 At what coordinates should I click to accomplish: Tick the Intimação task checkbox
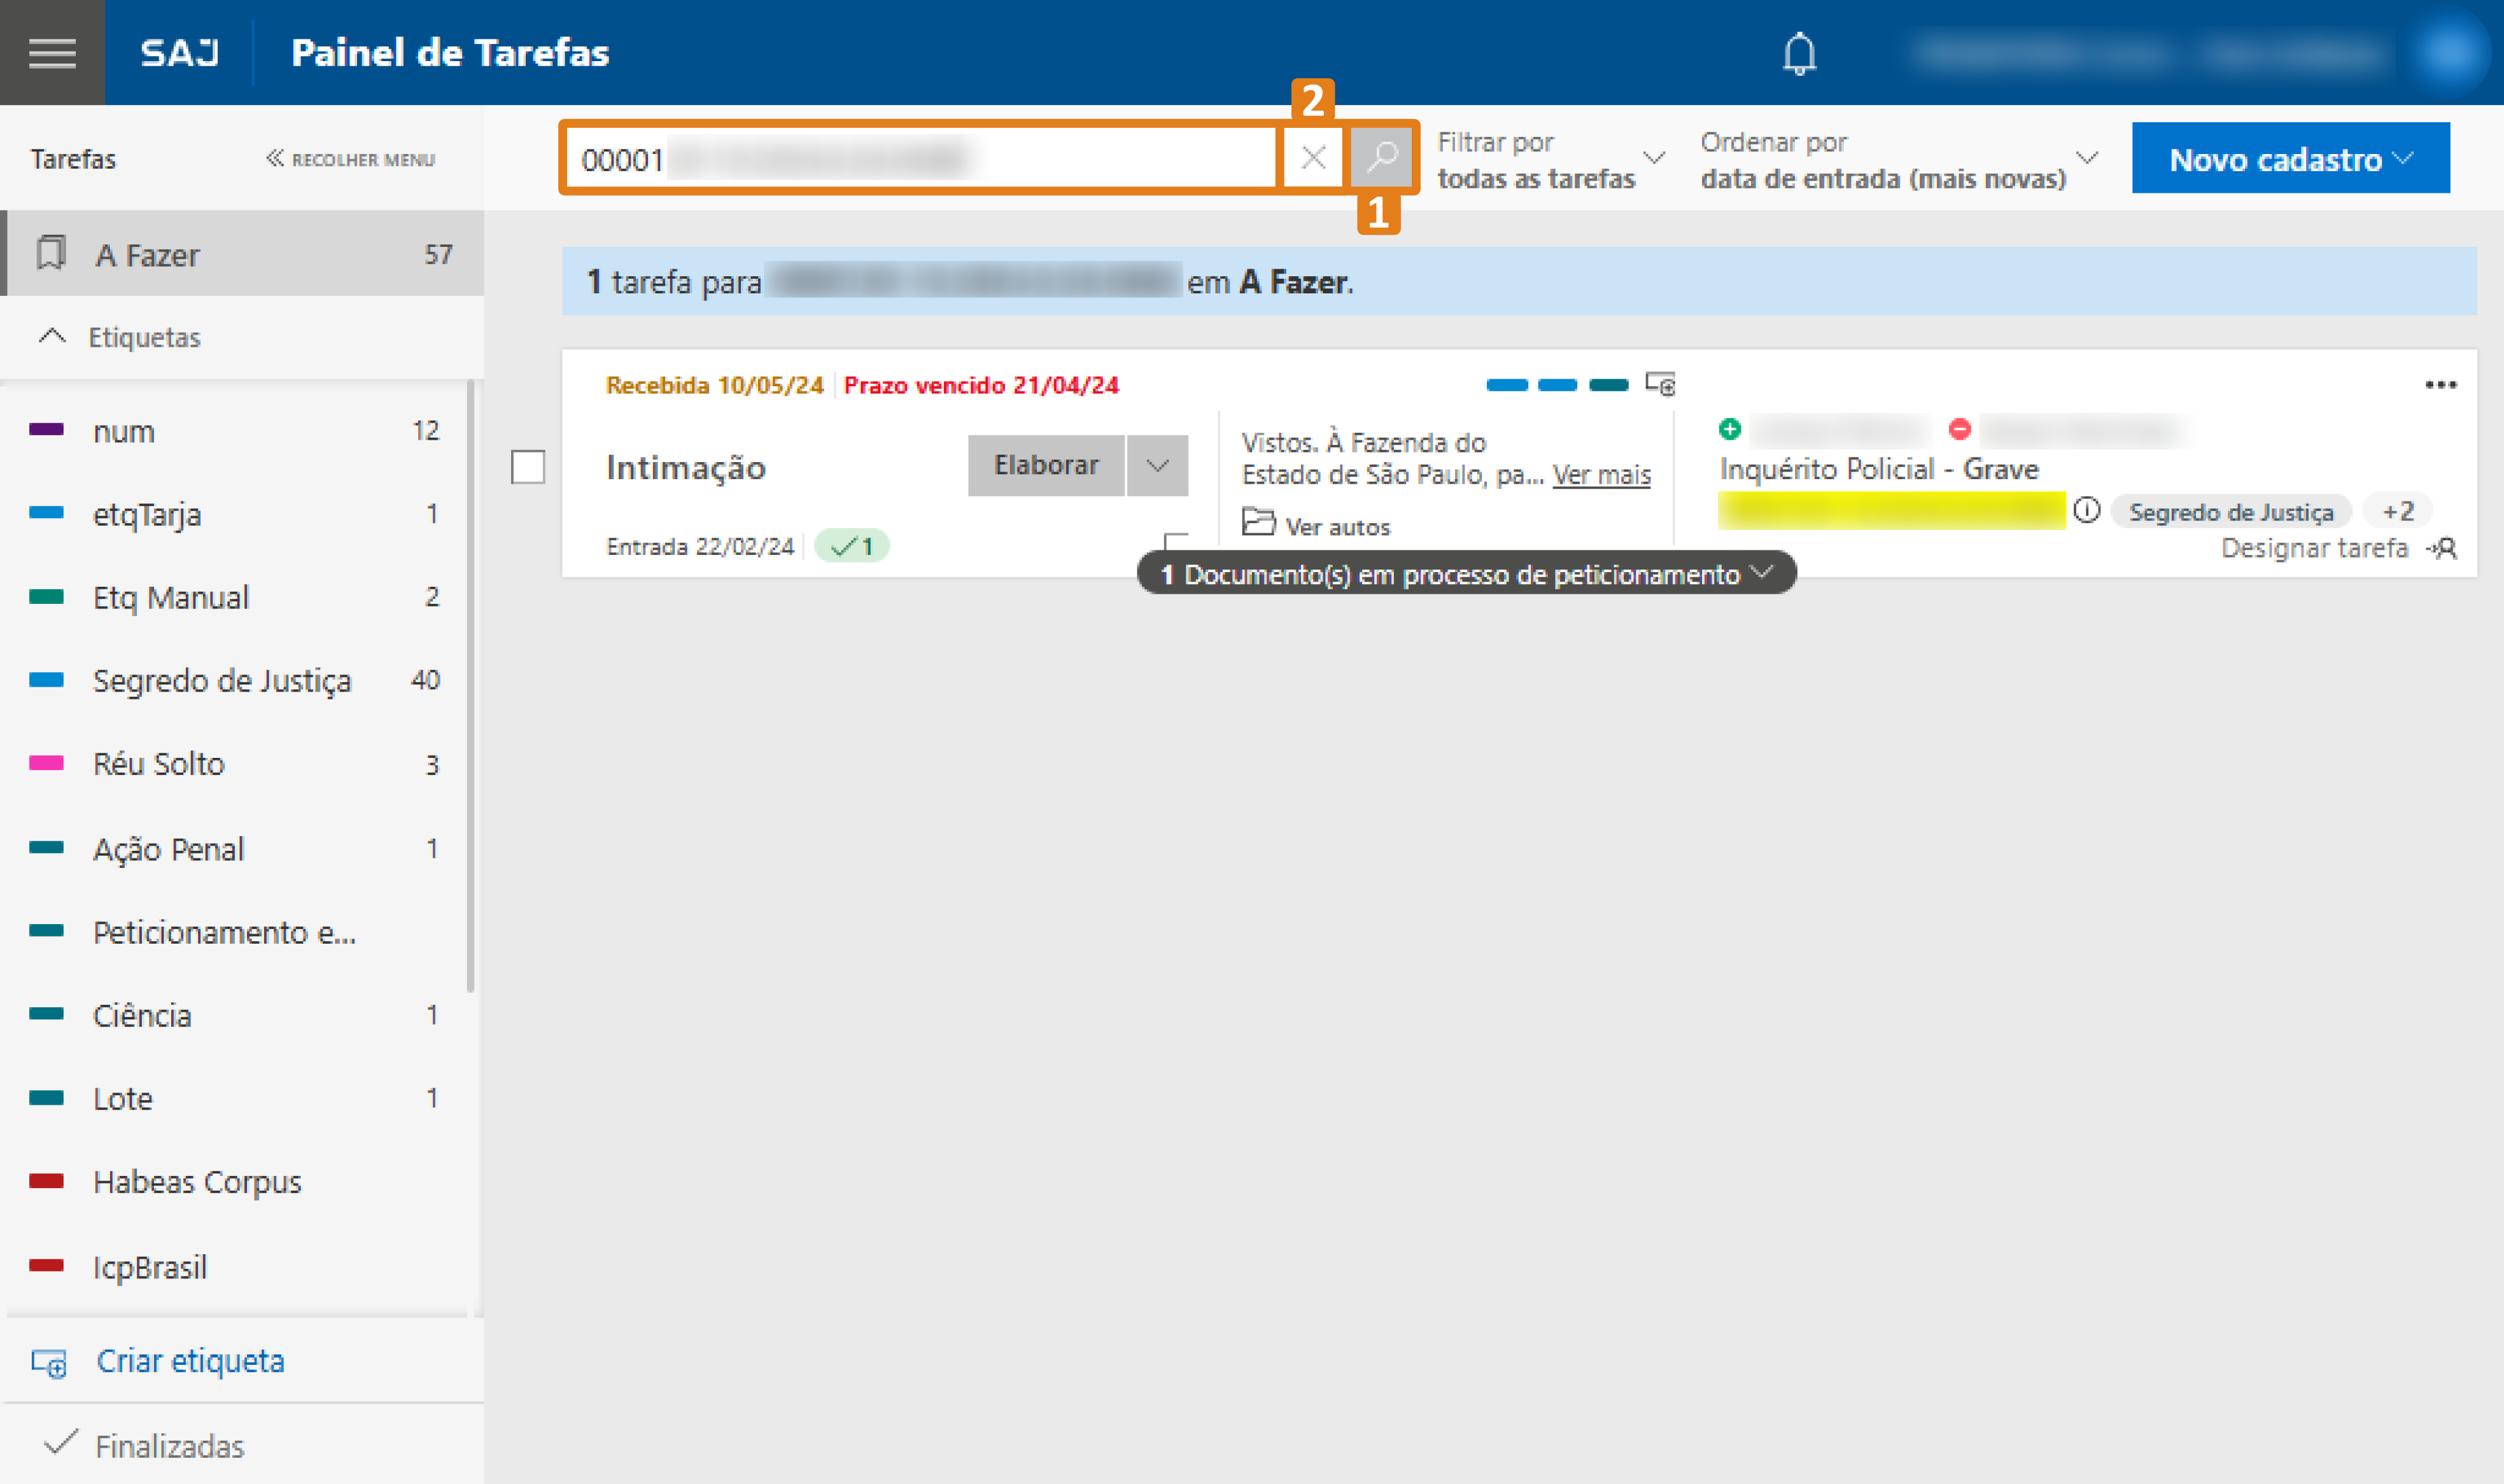click(528, 467)
